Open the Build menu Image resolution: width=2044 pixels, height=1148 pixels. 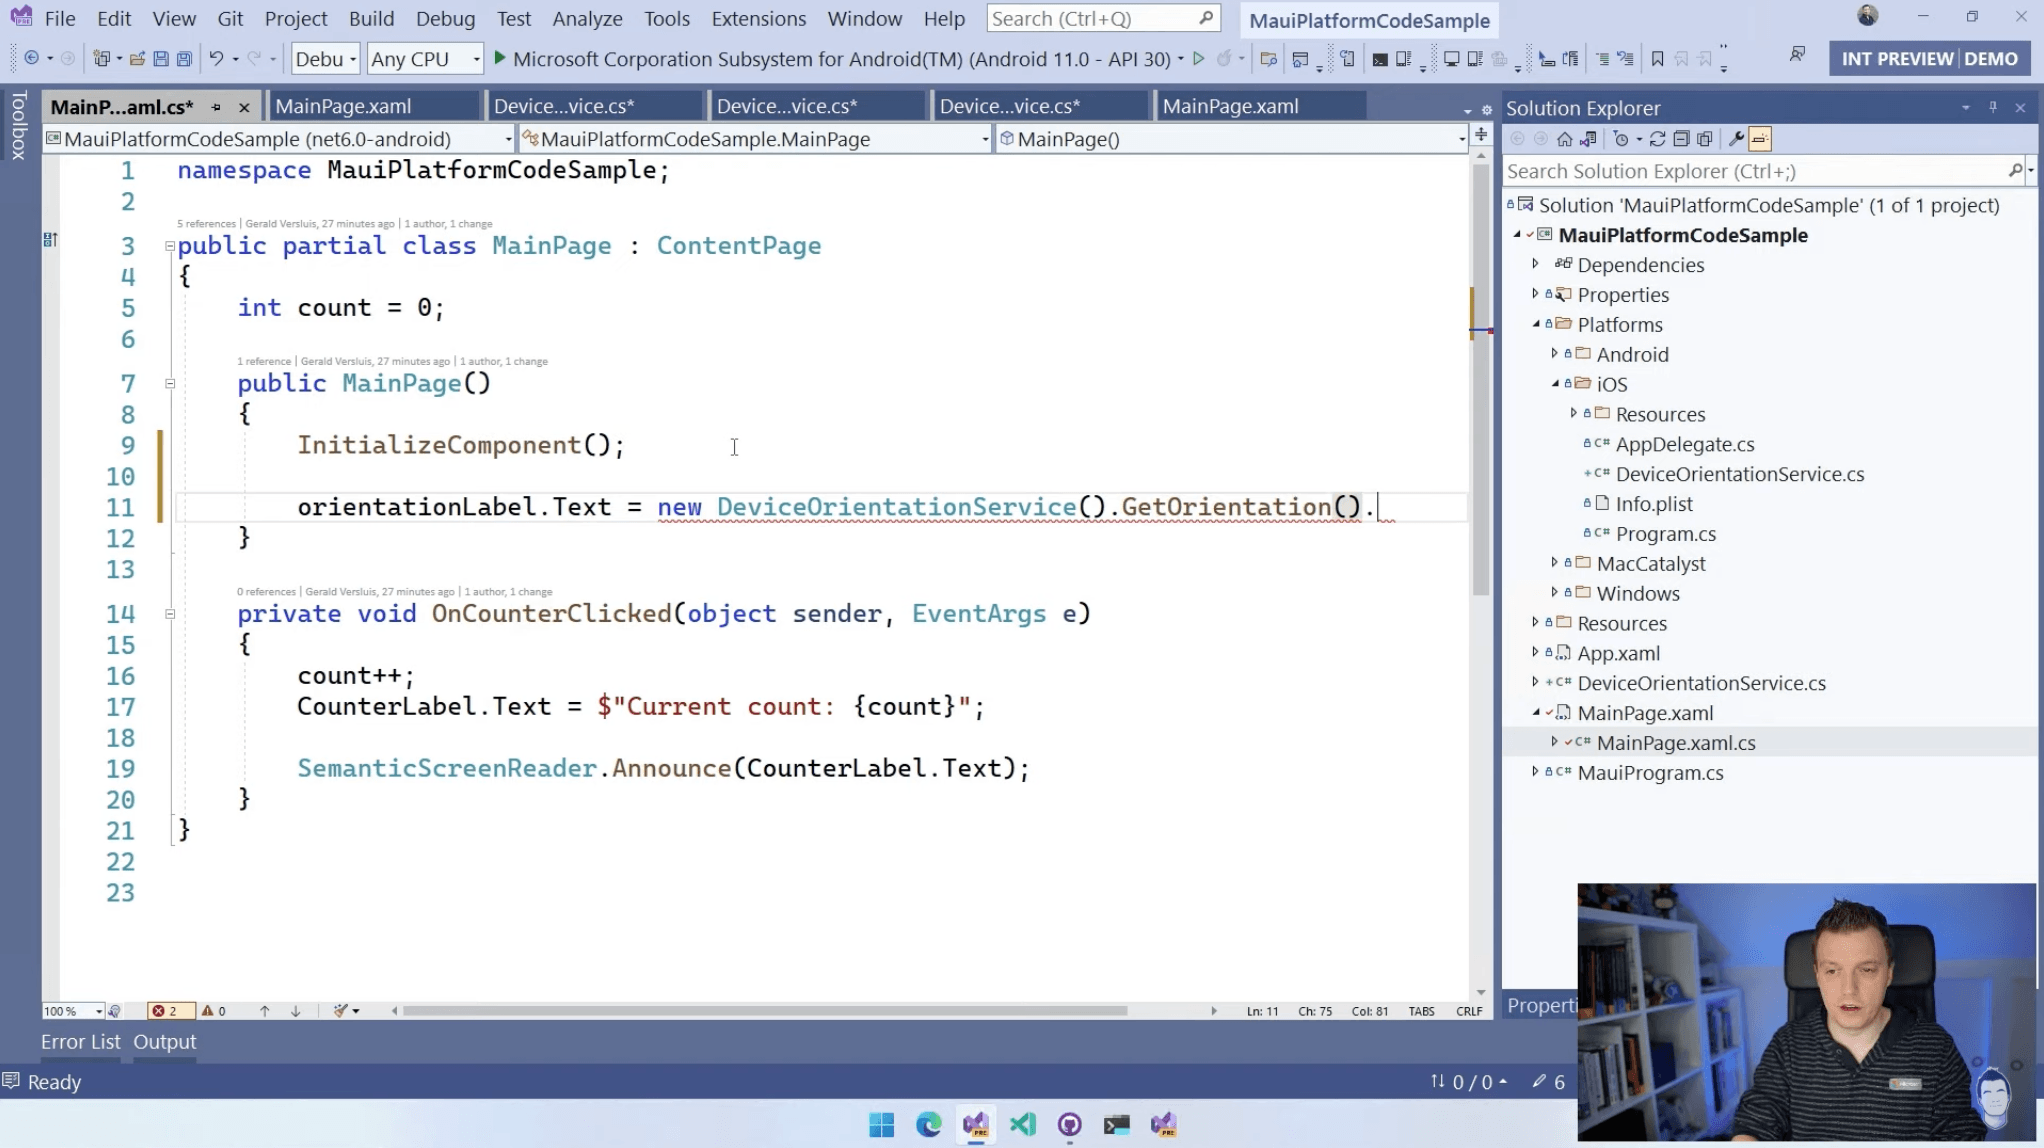(371, 18)
